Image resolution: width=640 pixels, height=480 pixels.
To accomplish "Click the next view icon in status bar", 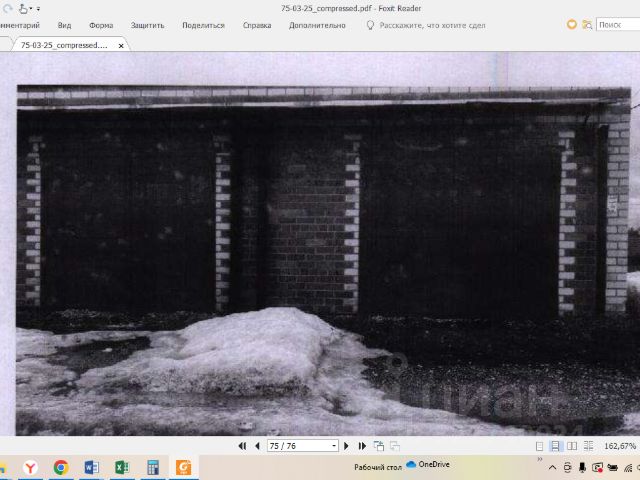I will (395, 446).
